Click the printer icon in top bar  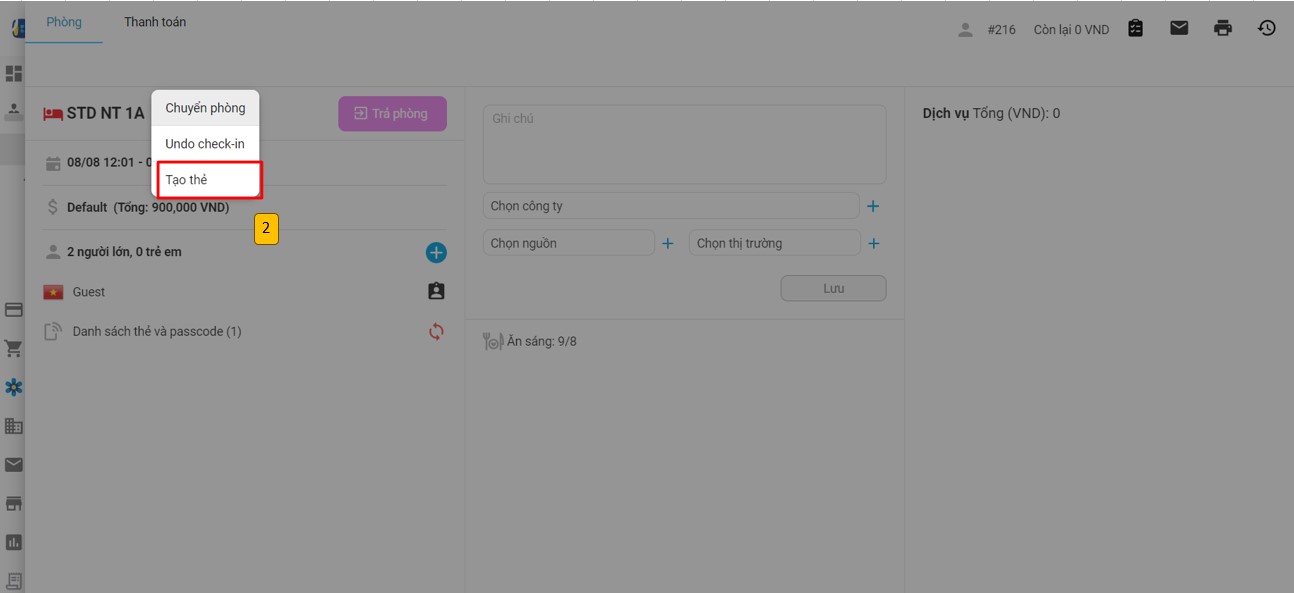click(x=1222, y=28)
